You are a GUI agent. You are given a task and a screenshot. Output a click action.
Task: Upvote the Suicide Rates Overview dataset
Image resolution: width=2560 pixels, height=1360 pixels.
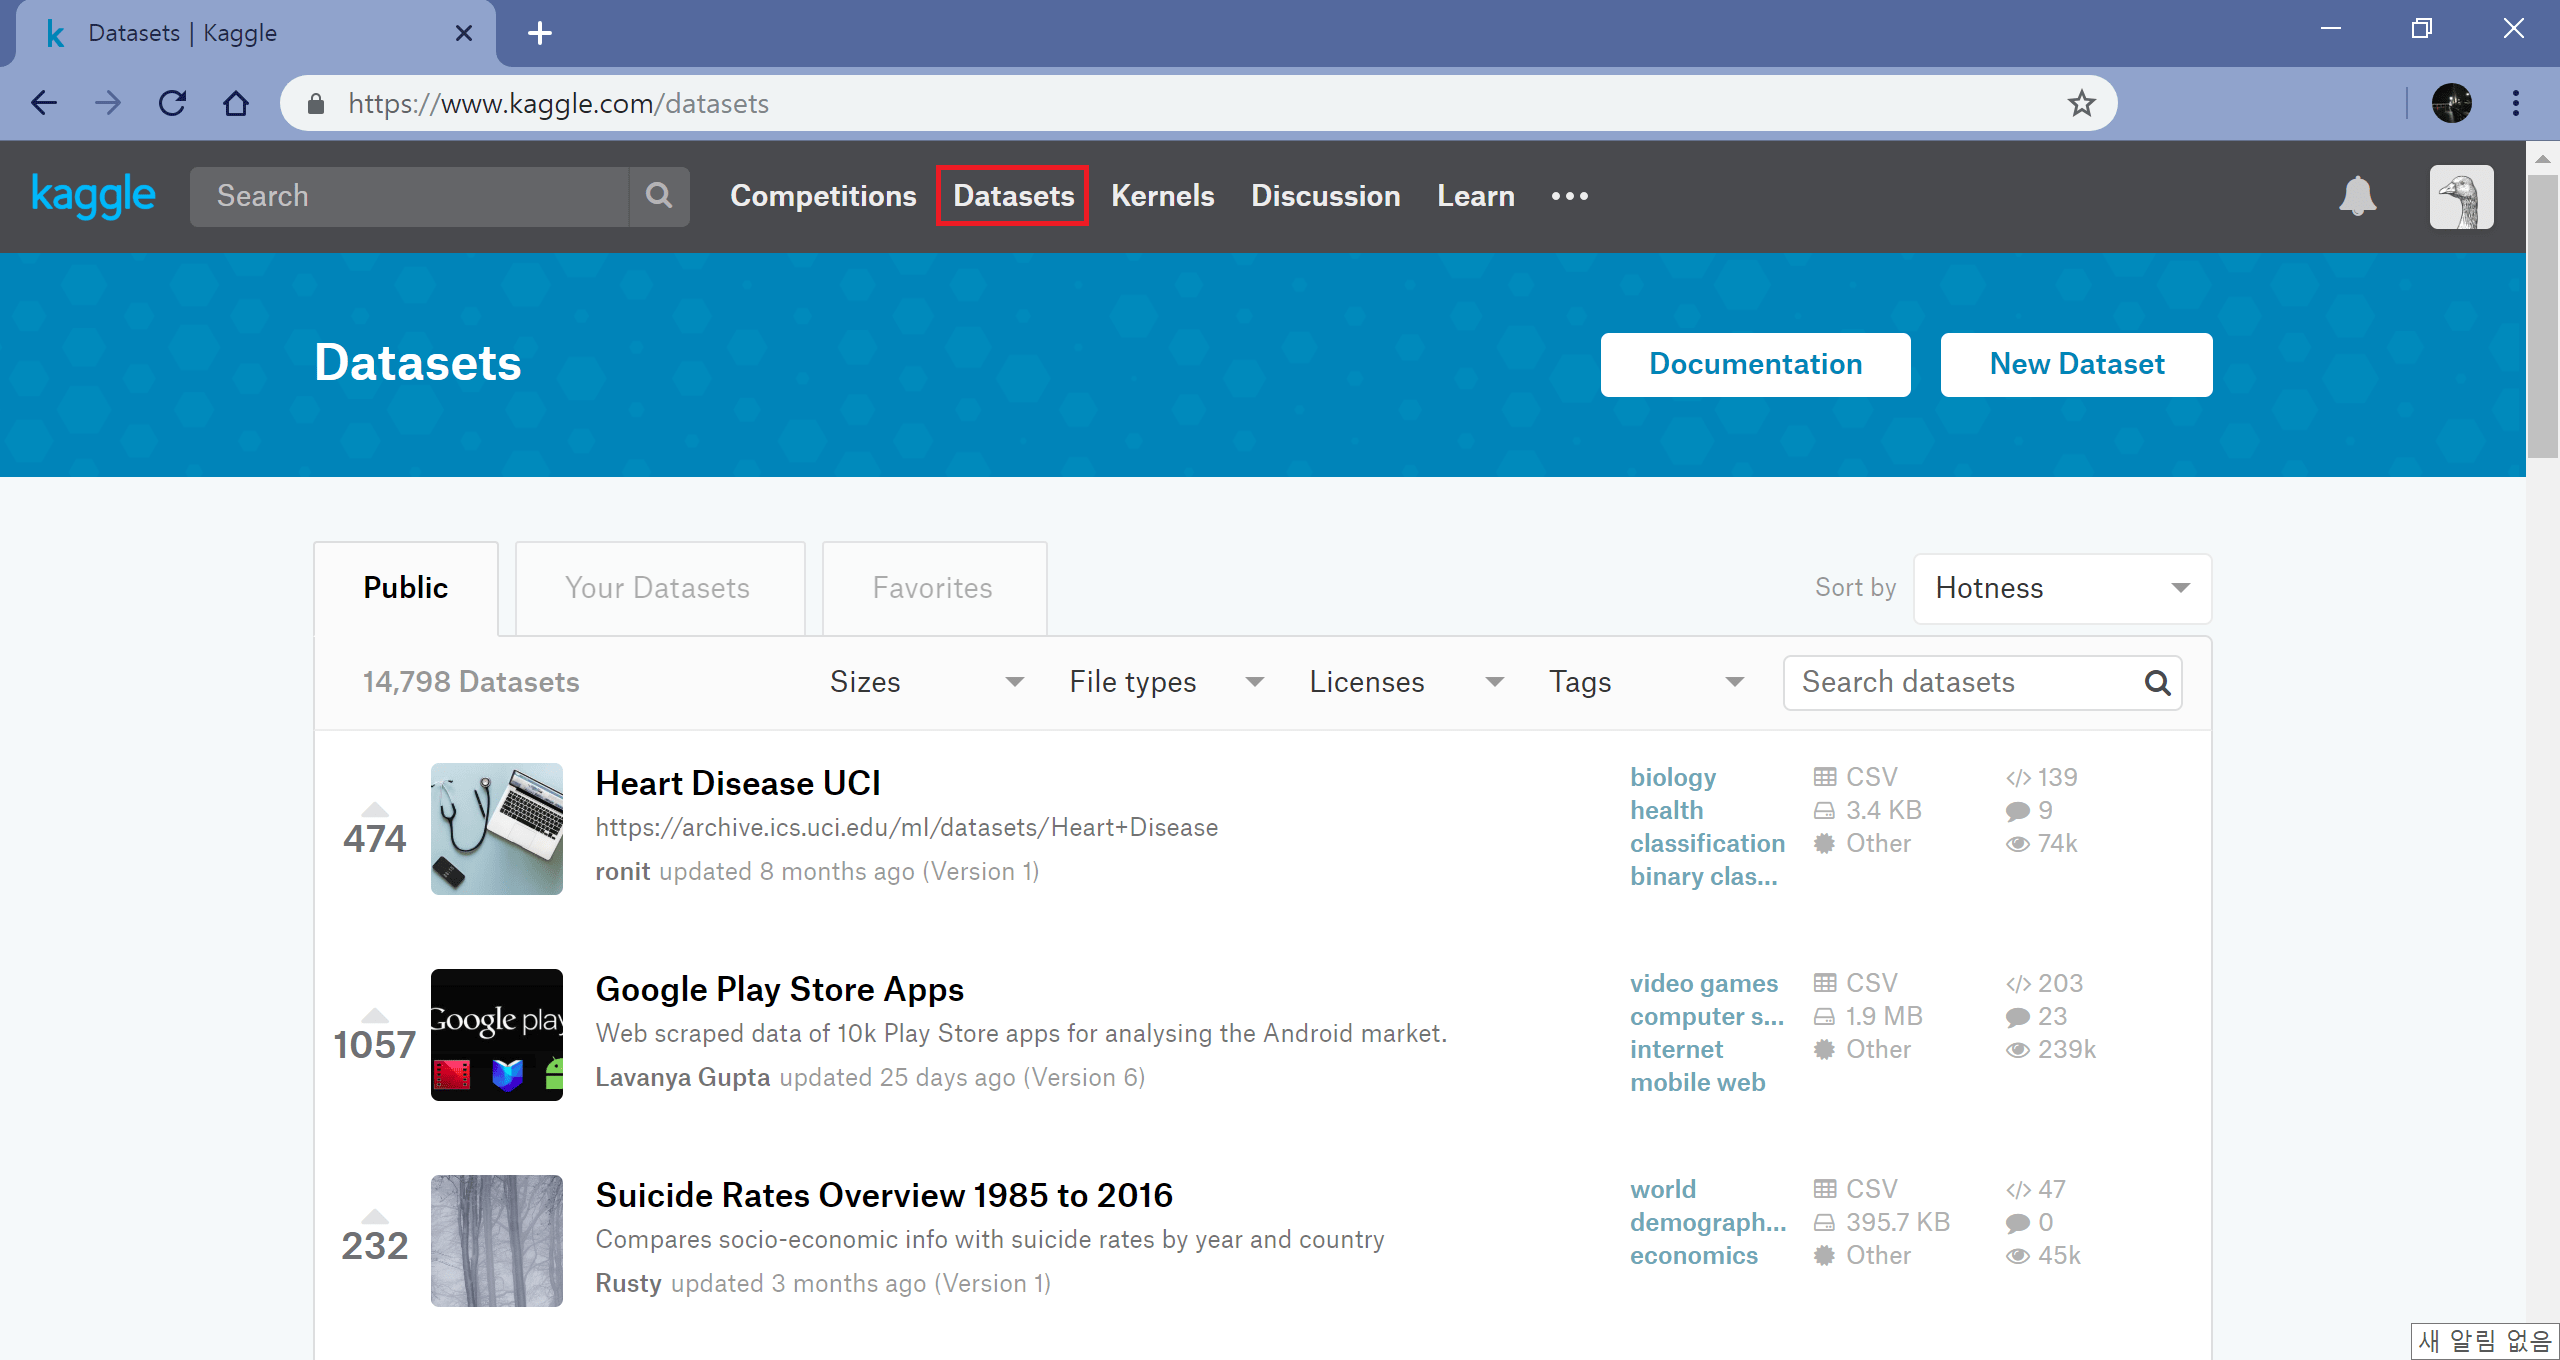[375, 1216]
